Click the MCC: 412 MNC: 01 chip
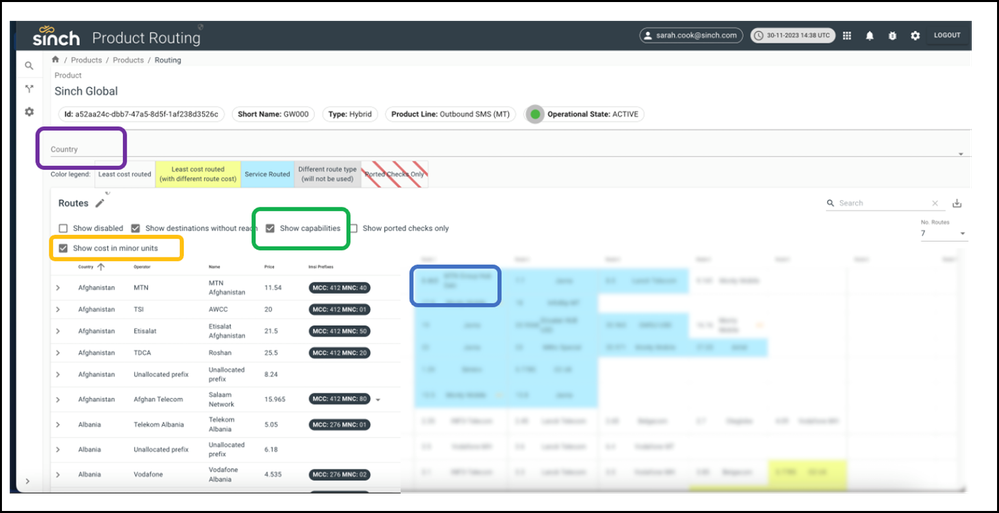The height and width of the screenshot is (513, 999). pos(339,310)
